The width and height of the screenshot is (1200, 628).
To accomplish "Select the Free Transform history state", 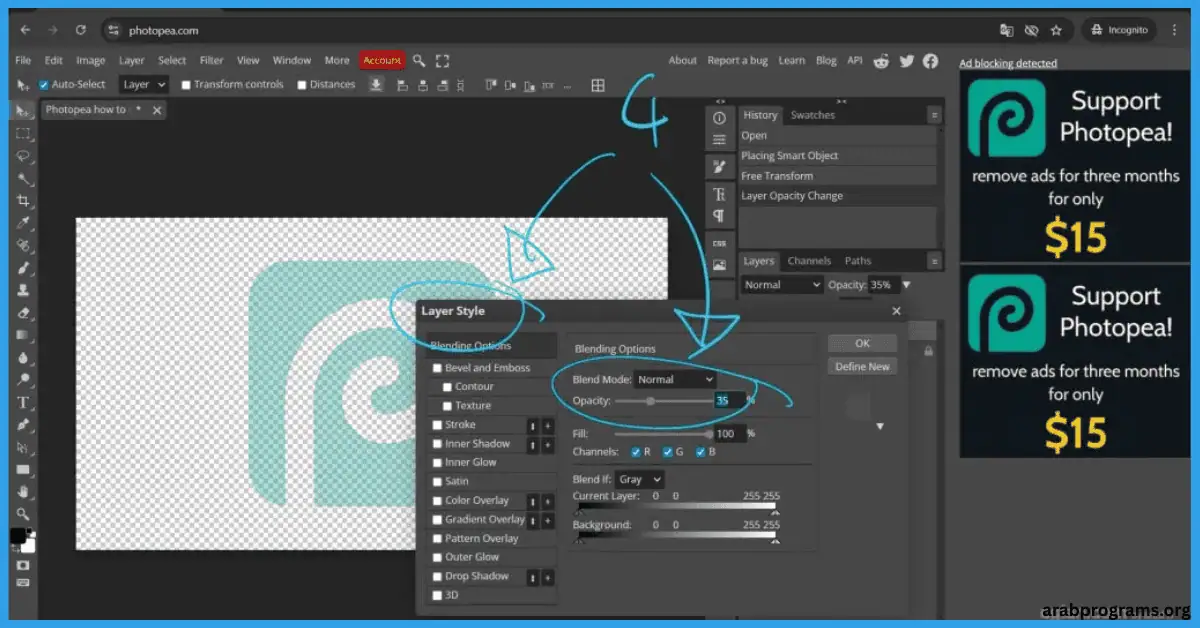I will coord(837,176).
